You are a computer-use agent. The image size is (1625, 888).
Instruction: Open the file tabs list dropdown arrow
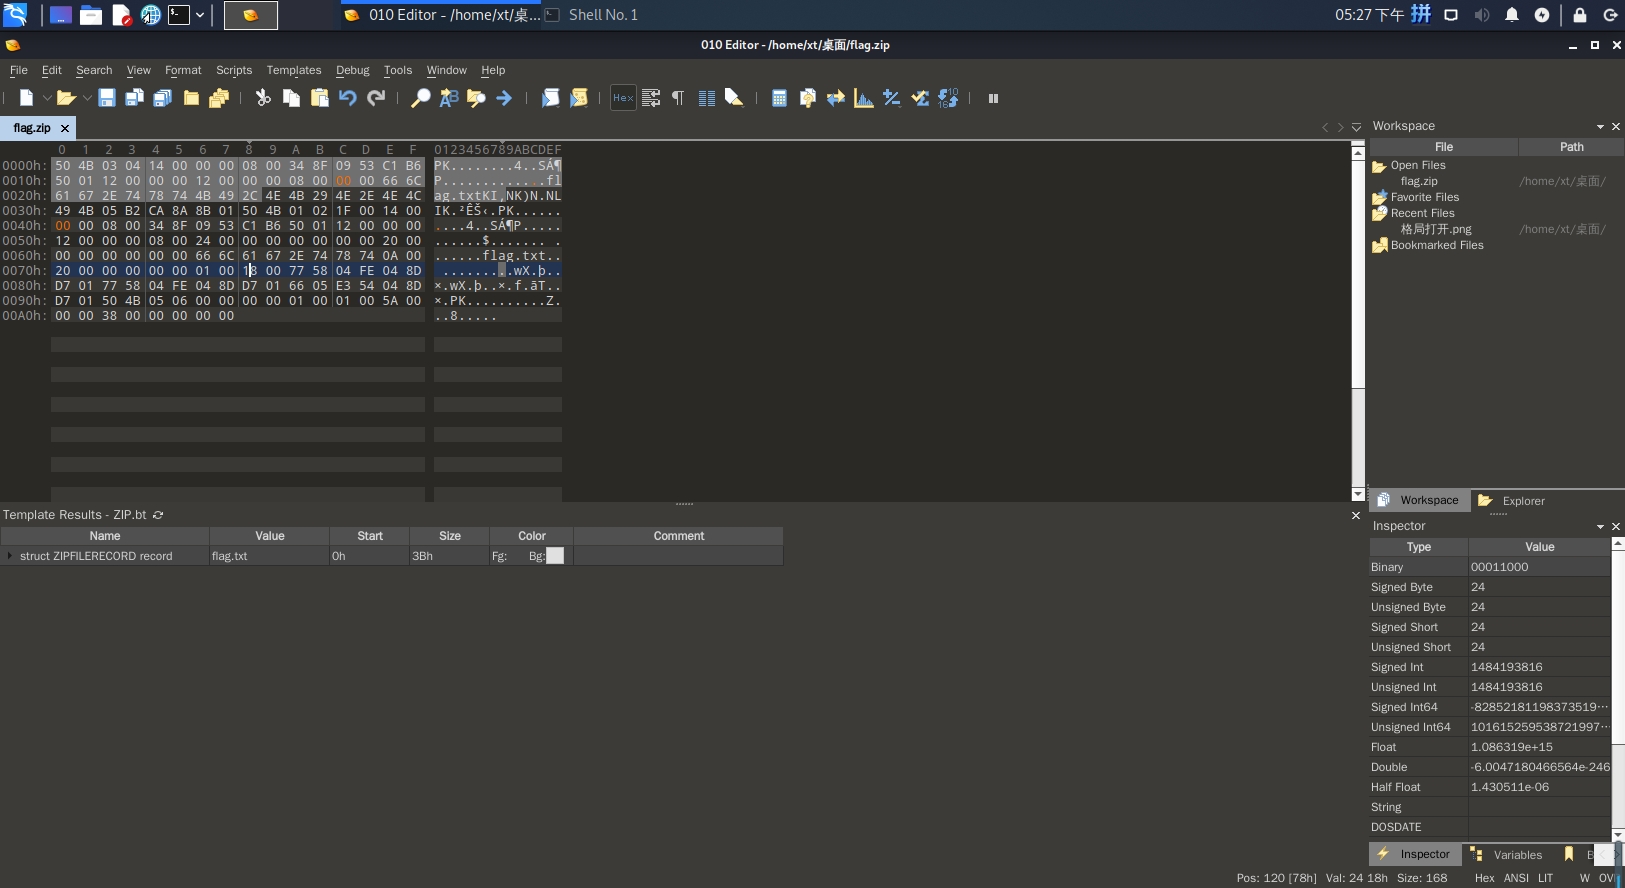point(1356,127)
